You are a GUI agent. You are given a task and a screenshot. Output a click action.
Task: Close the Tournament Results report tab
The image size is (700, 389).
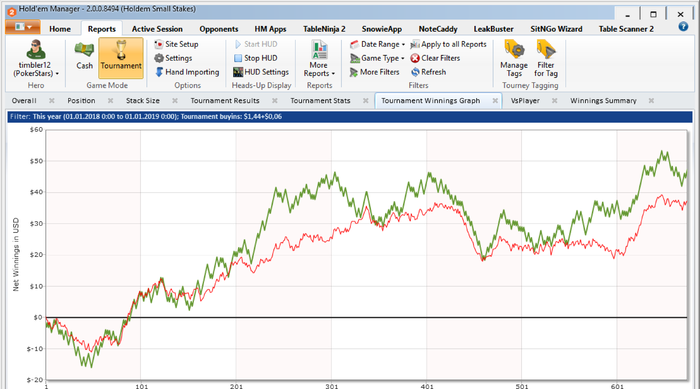(x=275, y=101)
